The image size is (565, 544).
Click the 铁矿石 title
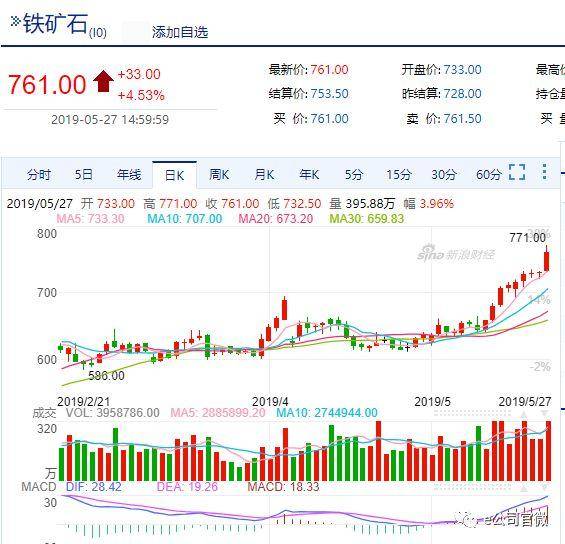coord(55,24)
